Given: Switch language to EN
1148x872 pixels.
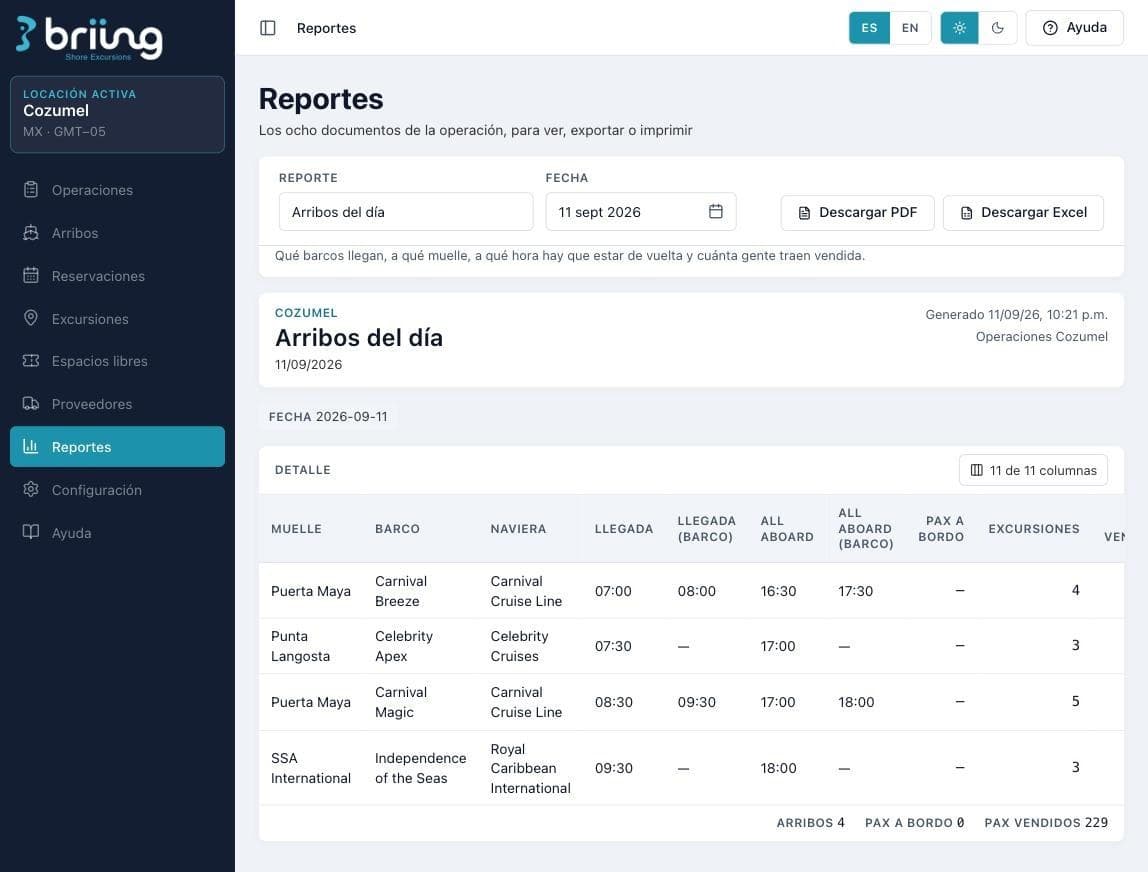Looking at the screenshot, I should point(910,28).
